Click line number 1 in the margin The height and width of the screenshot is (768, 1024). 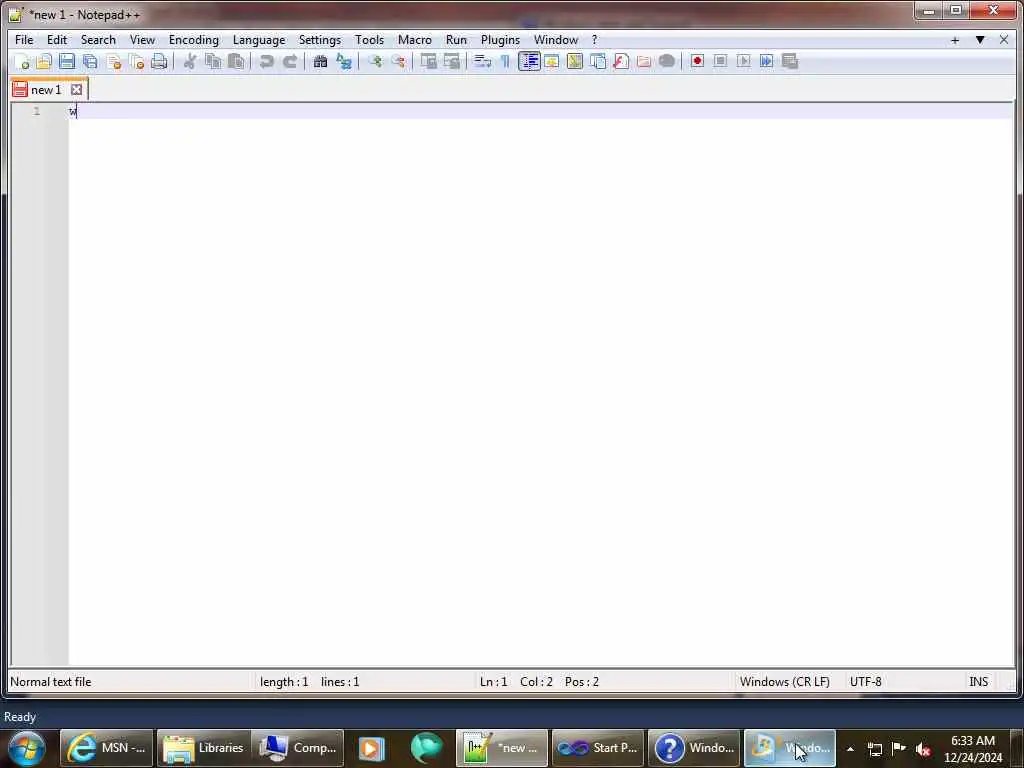point(37,111)
